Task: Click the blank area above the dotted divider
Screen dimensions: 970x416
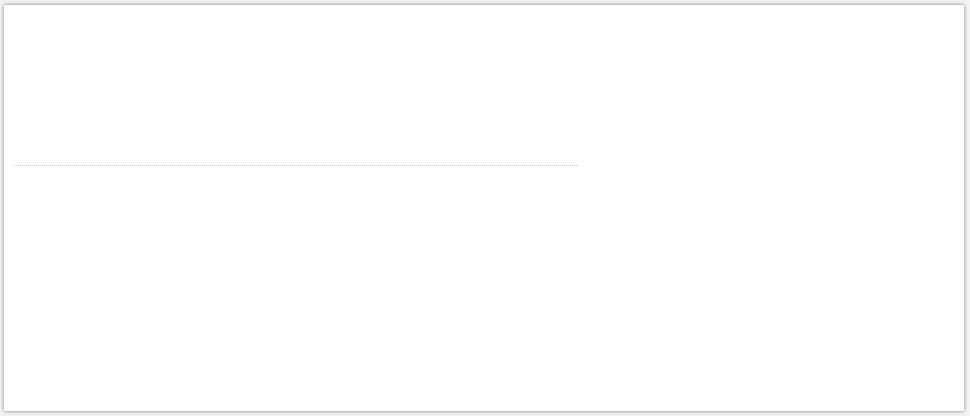Action: pos(295,85)
